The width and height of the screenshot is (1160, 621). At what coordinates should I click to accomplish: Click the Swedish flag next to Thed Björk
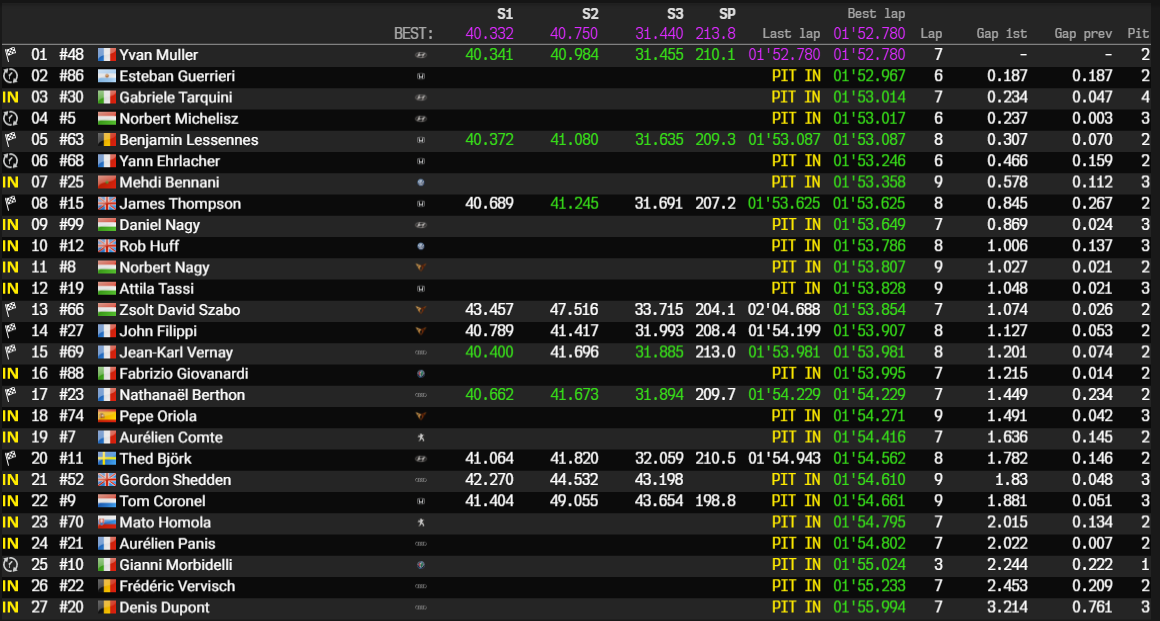107,458
